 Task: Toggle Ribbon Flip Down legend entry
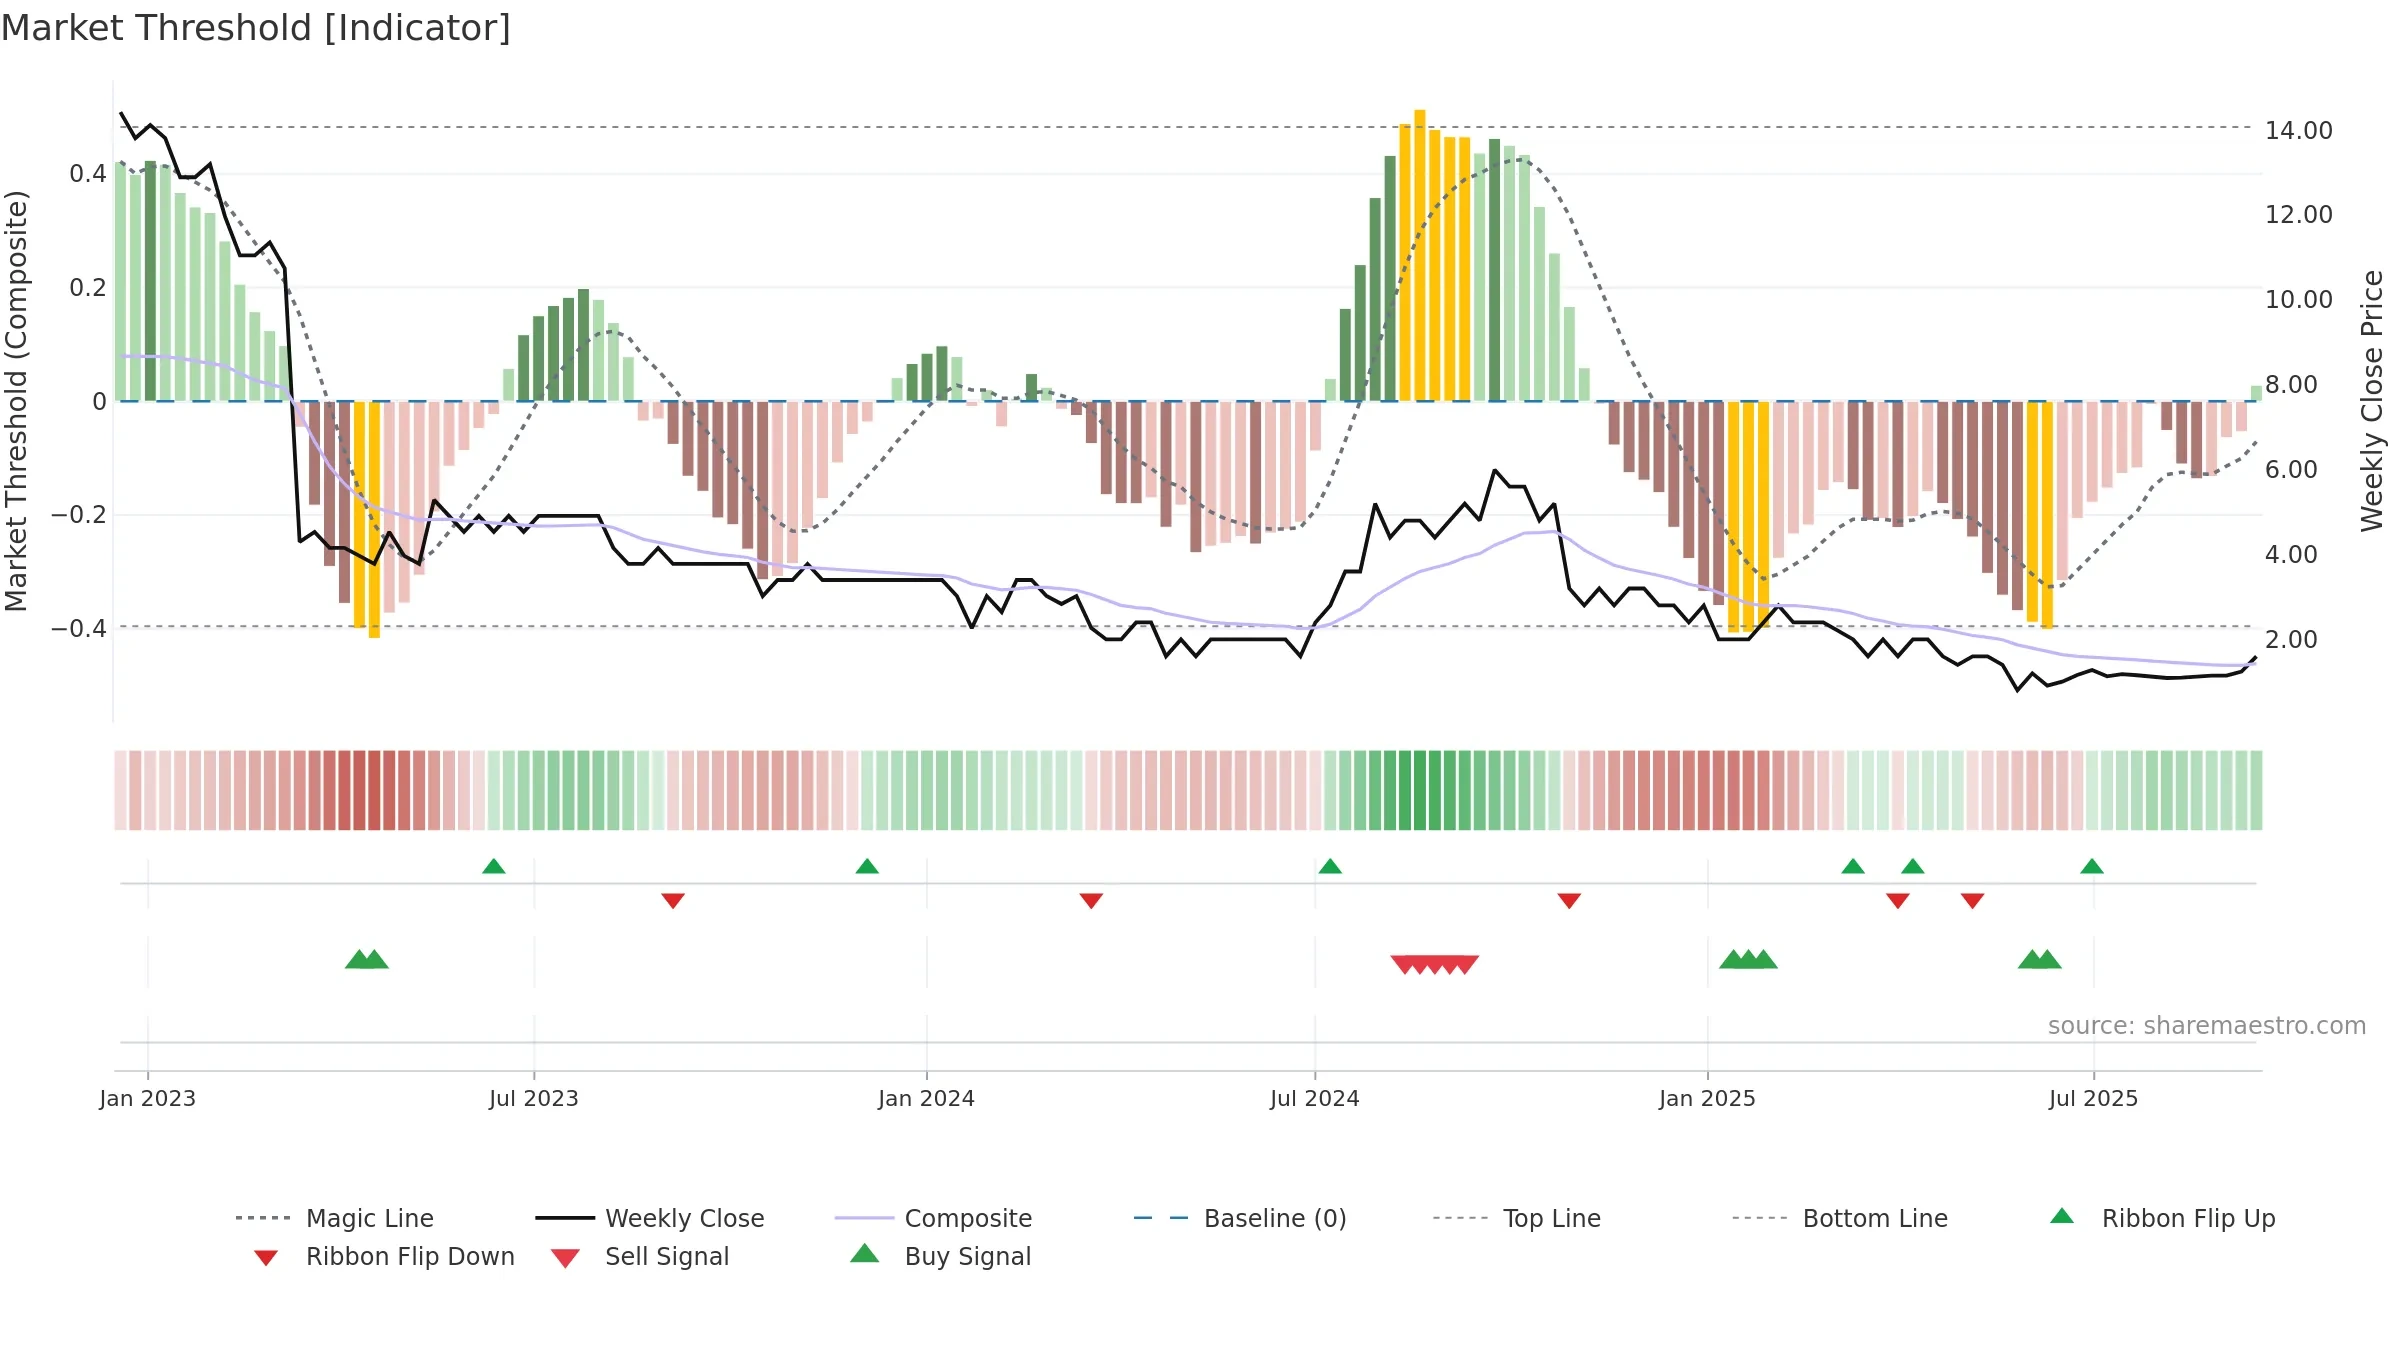coord(384,1256)
